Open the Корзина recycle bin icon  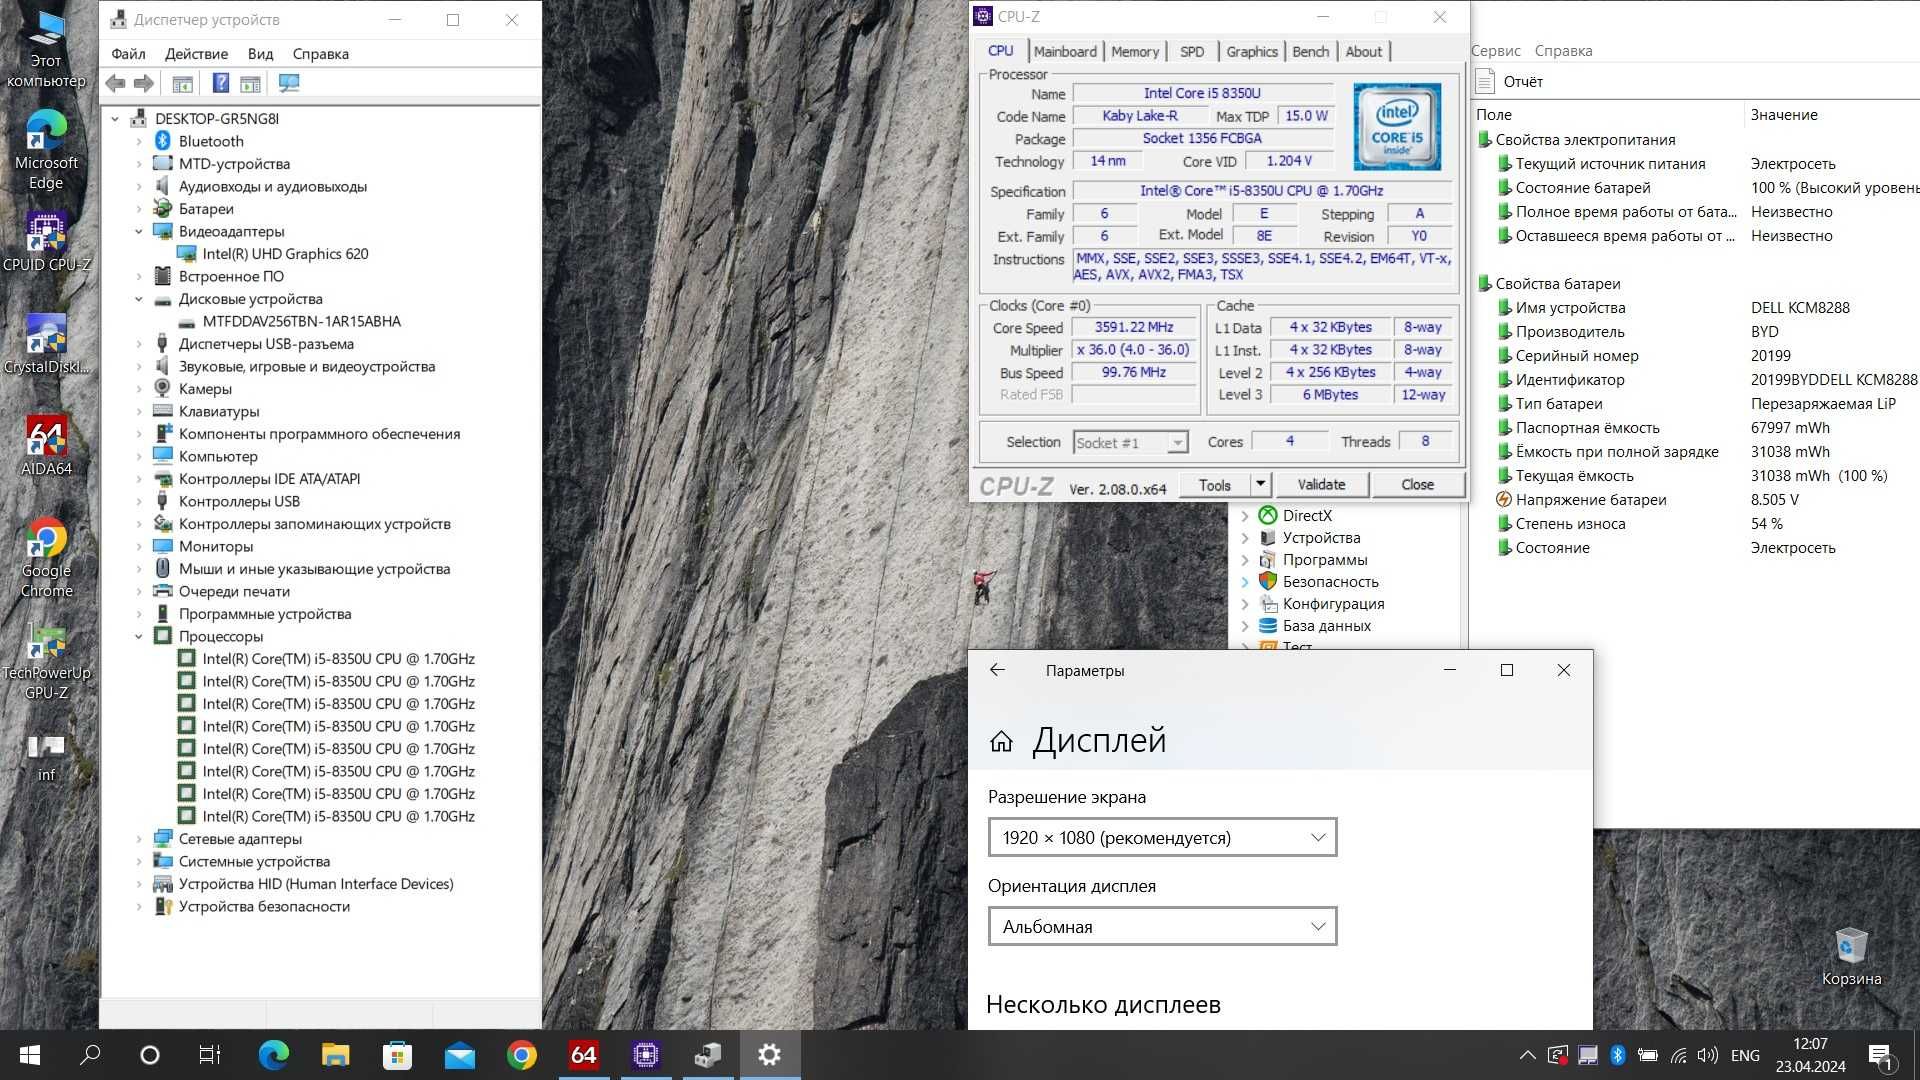pyautogui.click(x=1851, y=957)
